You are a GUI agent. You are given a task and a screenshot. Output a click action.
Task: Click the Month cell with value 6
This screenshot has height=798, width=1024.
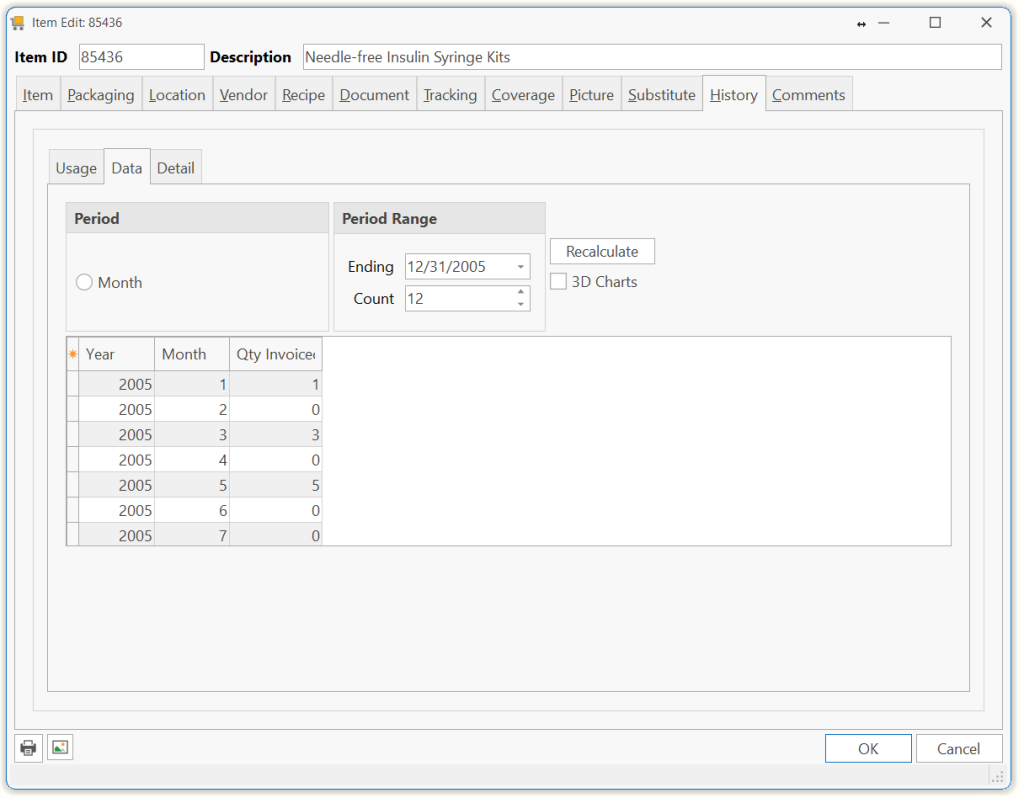tap(192, 511)
